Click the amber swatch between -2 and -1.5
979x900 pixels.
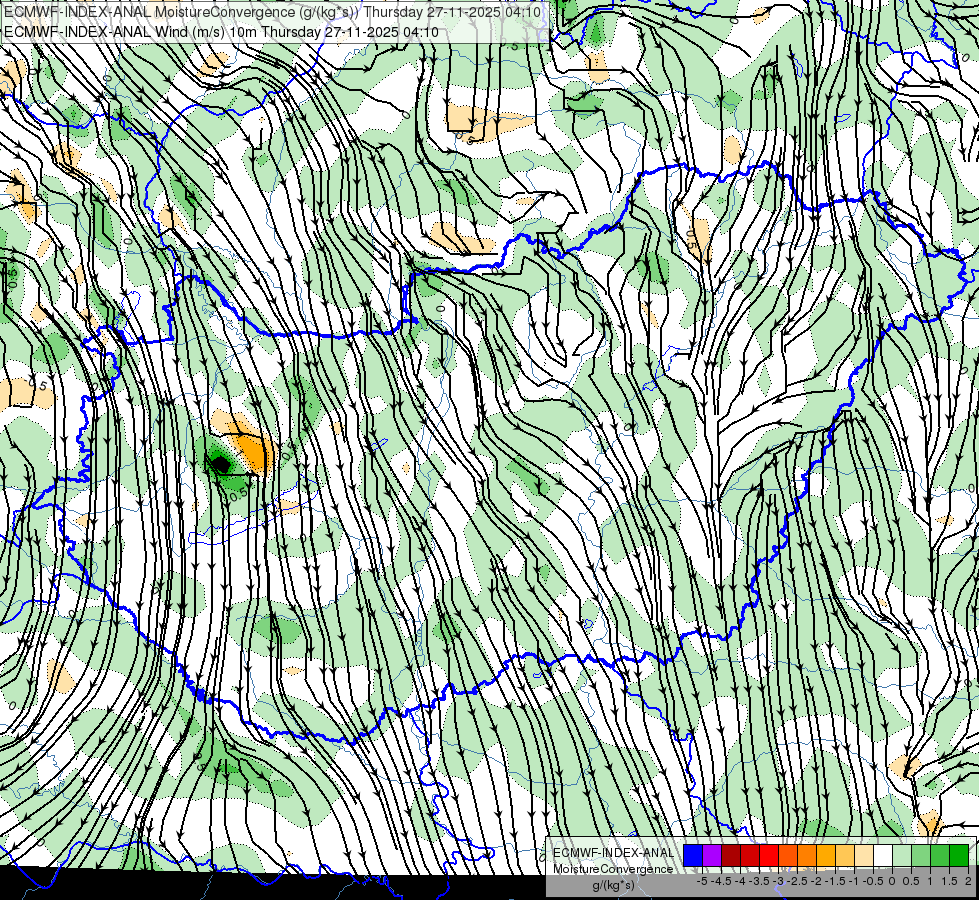coord(826,856)
